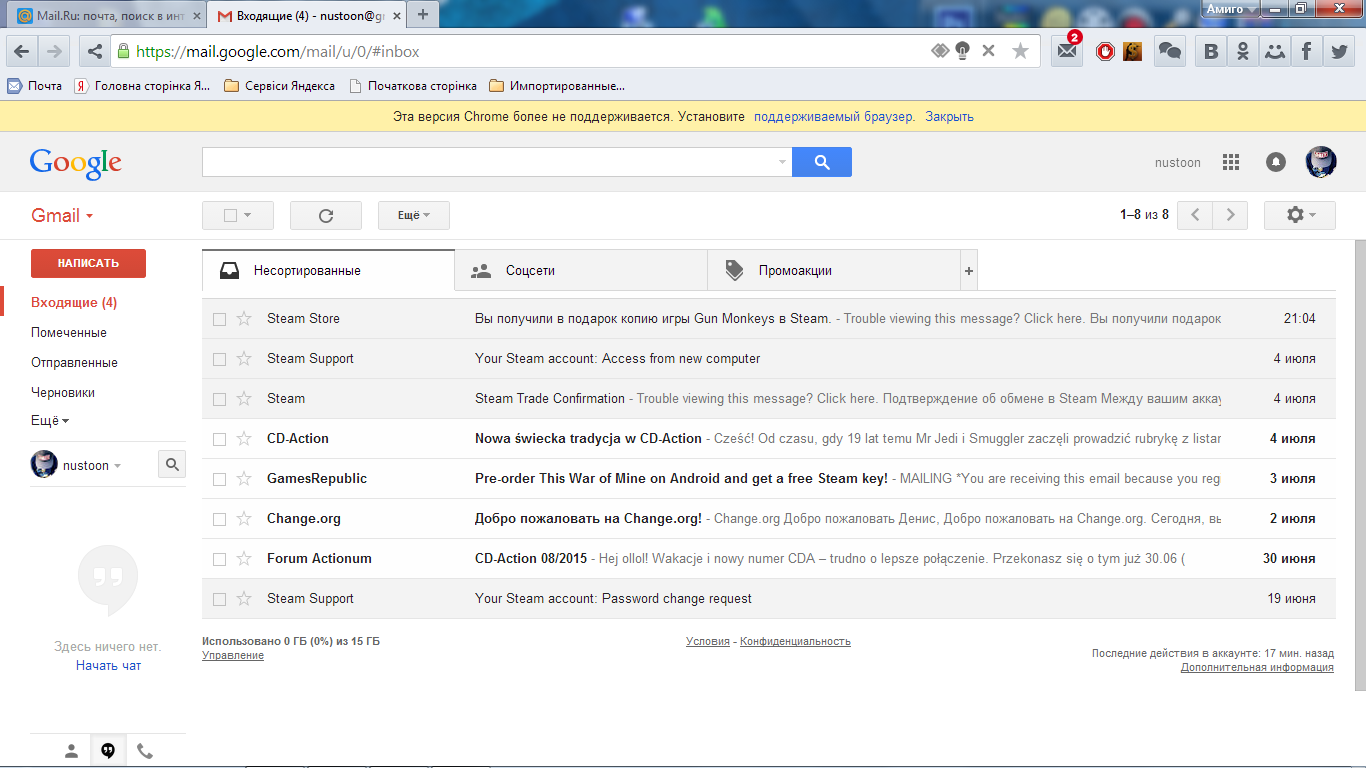The width and height of the screenshot is (1366, 768).
Task: Click the browser forward arrow
Action: pos(54,51)
